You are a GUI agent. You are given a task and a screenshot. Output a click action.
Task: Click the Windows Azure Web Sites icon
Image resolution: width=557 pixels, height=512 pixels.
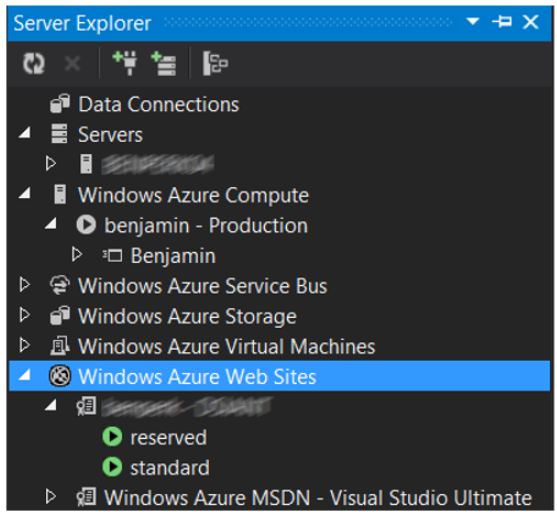[x=60, y=376]
